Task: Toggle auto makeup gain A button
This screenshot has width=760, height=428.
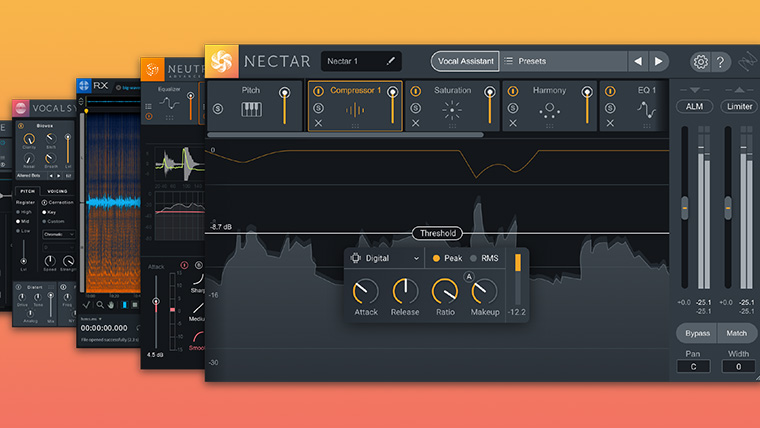Action: click(x=468, y=276)
